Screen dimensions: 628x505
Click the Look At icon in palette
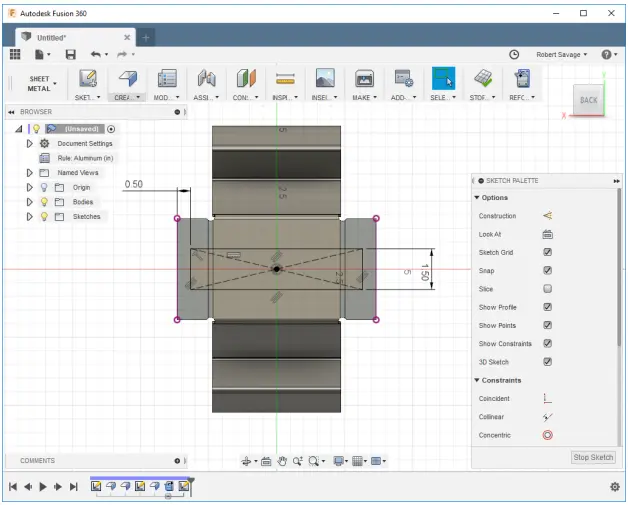(x=547, y=234)
